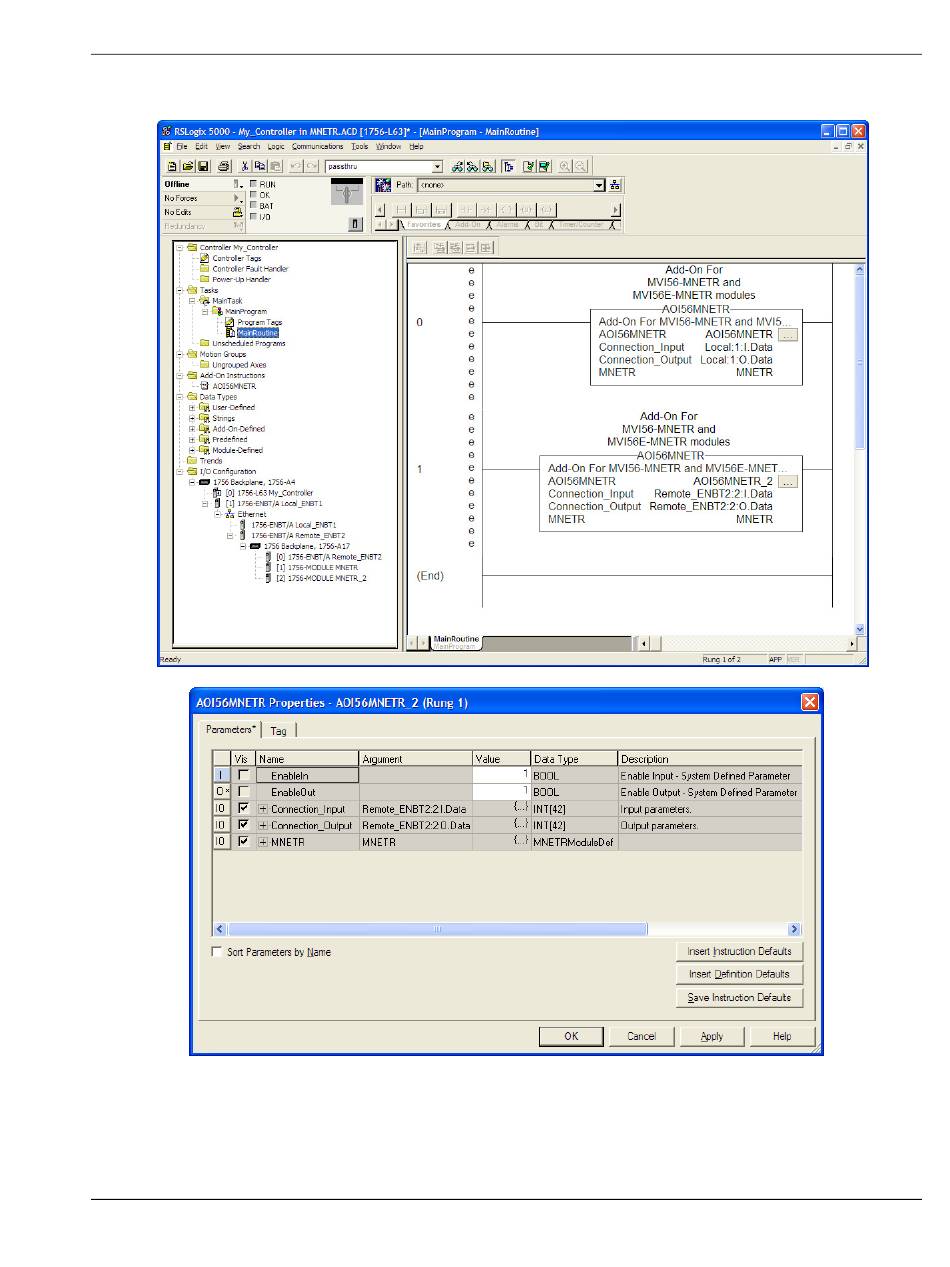Click the ladder editor vertical scrollbar thumb
The image size is (950, 1267).
tap(860, 364)
